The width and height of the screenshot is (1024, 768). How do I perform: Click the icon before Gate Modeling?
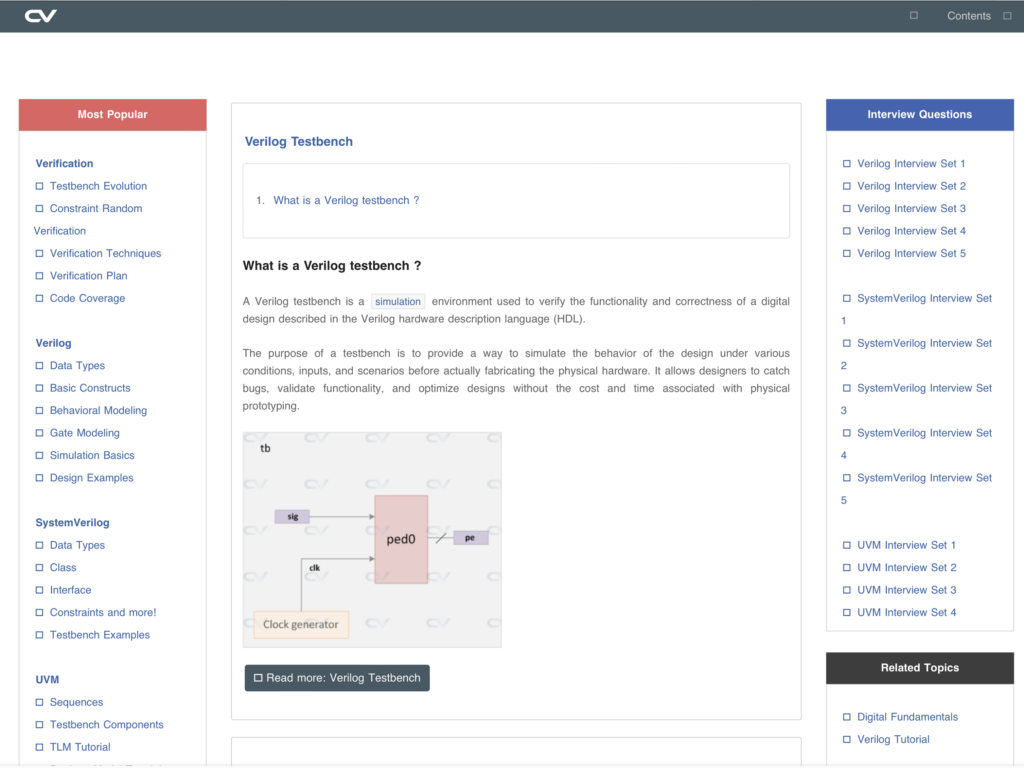coord(40,433)
